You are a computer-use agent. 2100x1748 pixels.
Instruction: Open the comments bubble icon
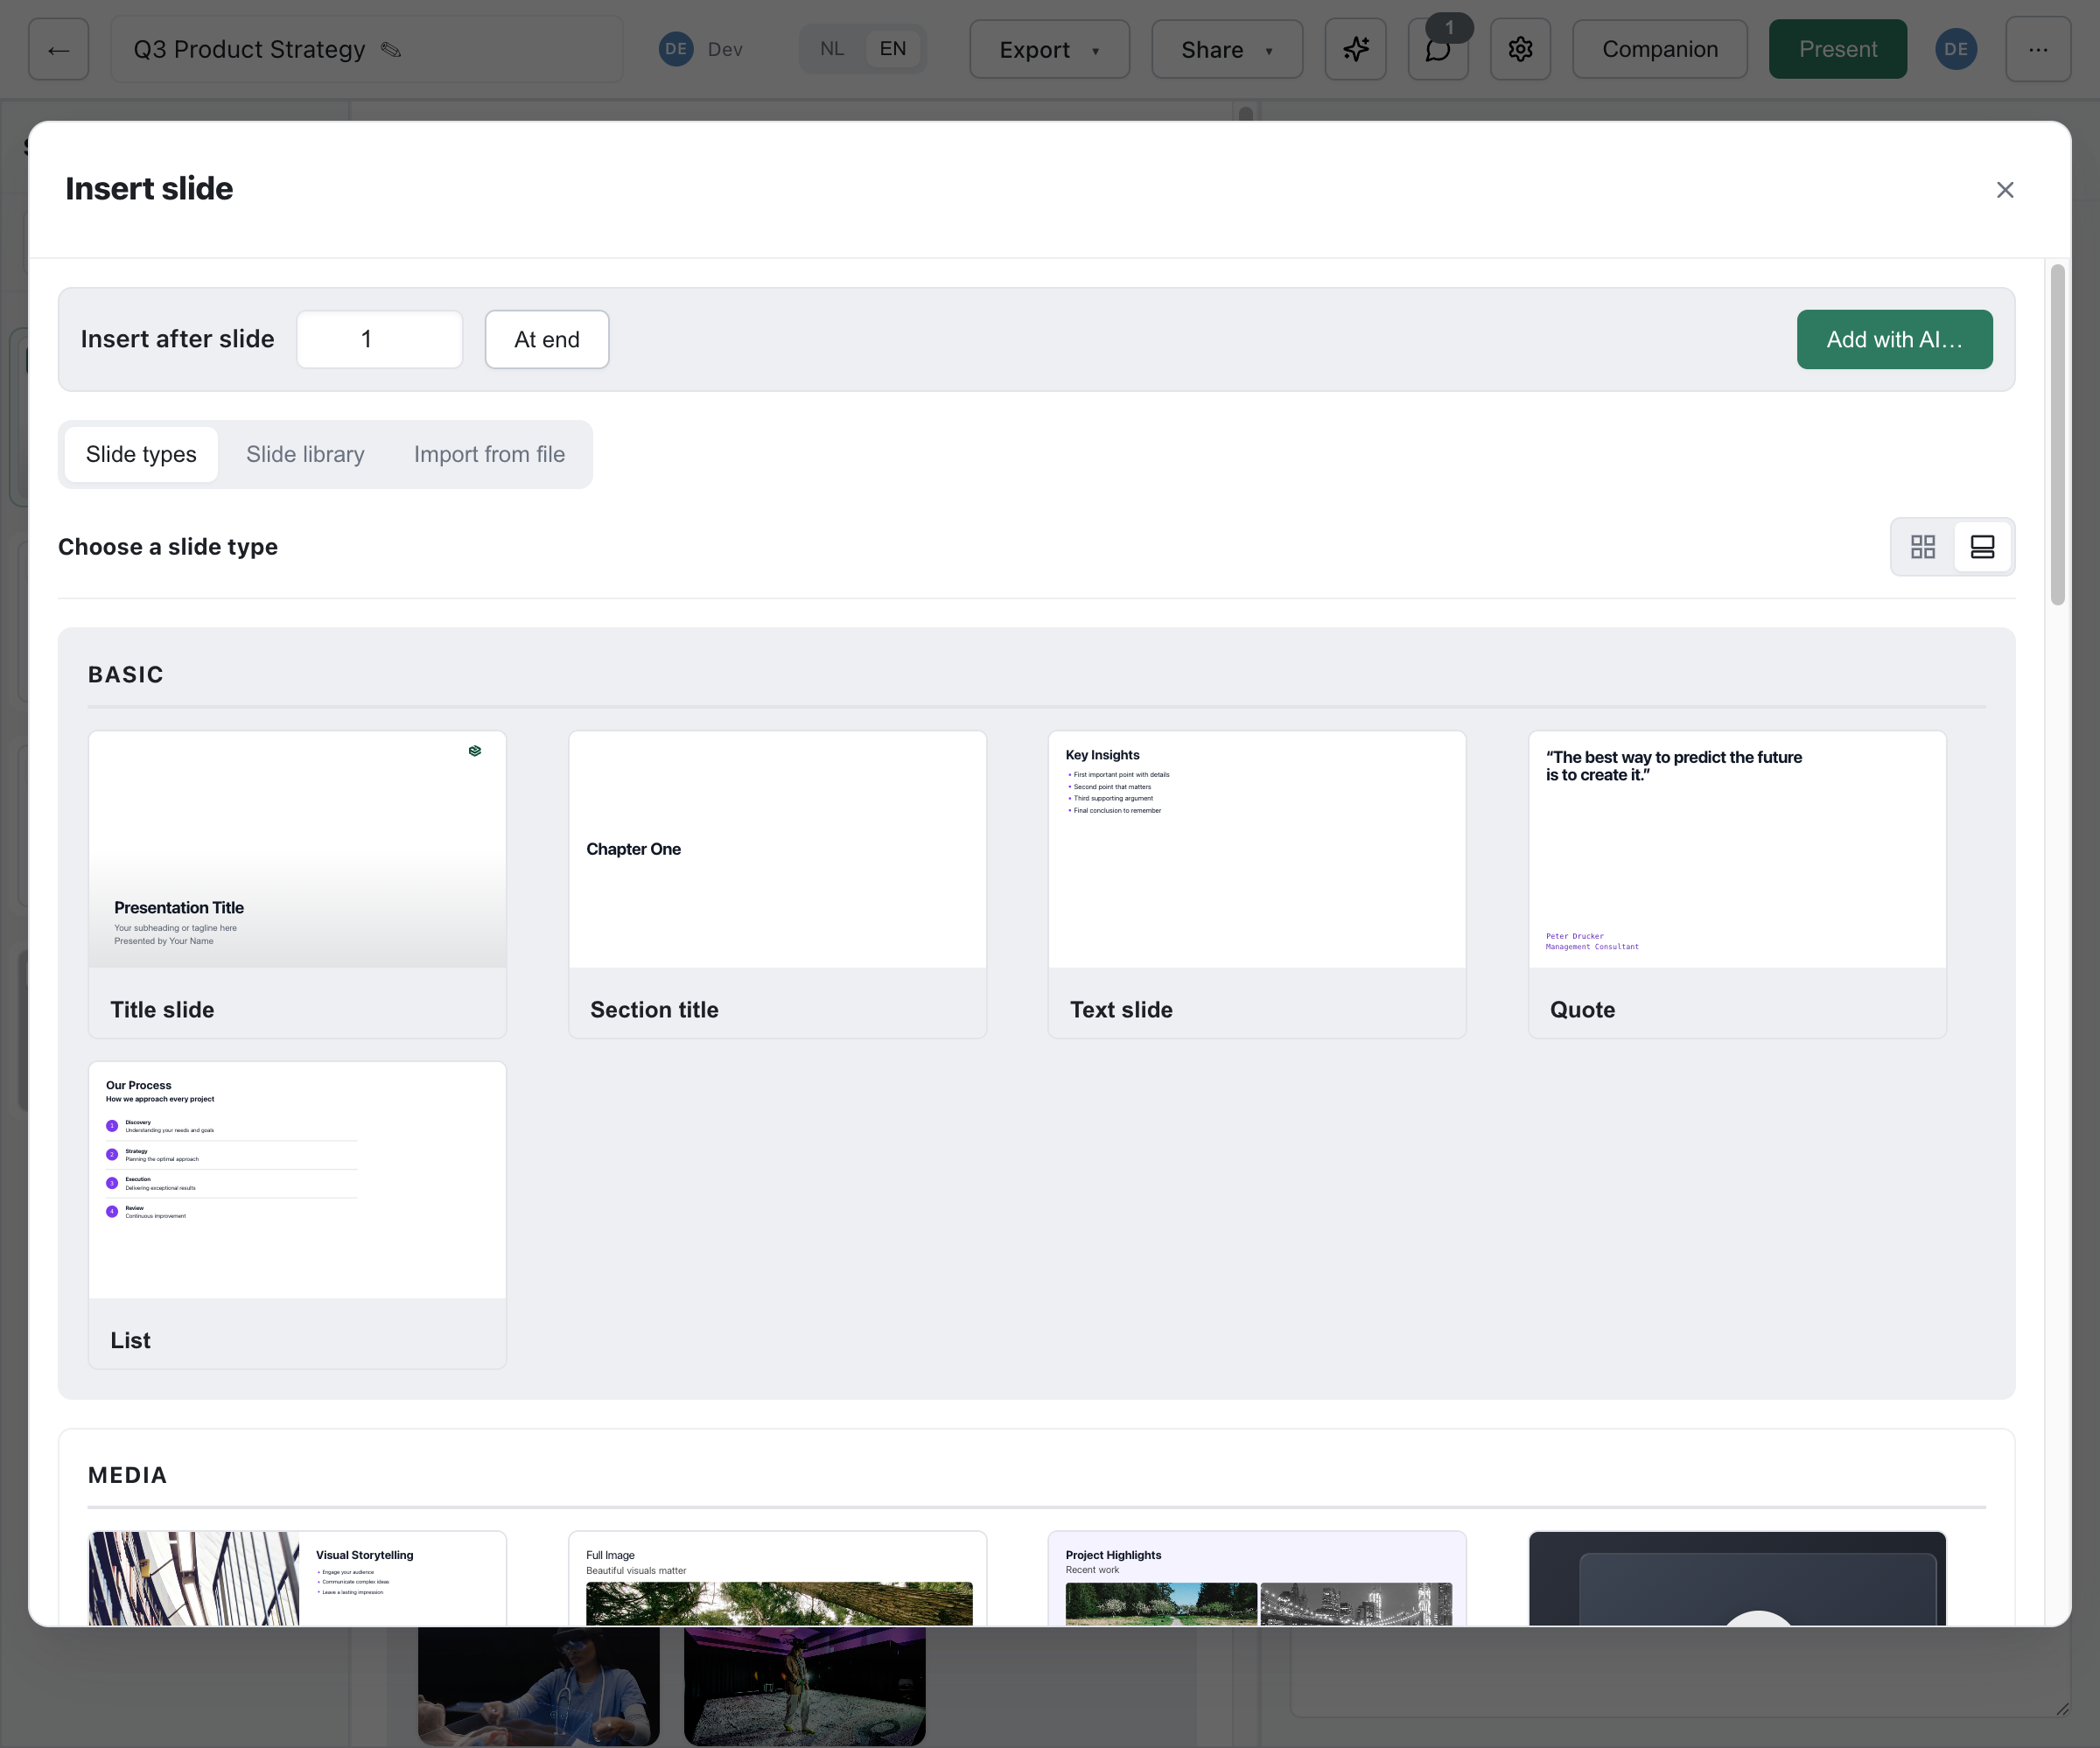coord(1438,49)
